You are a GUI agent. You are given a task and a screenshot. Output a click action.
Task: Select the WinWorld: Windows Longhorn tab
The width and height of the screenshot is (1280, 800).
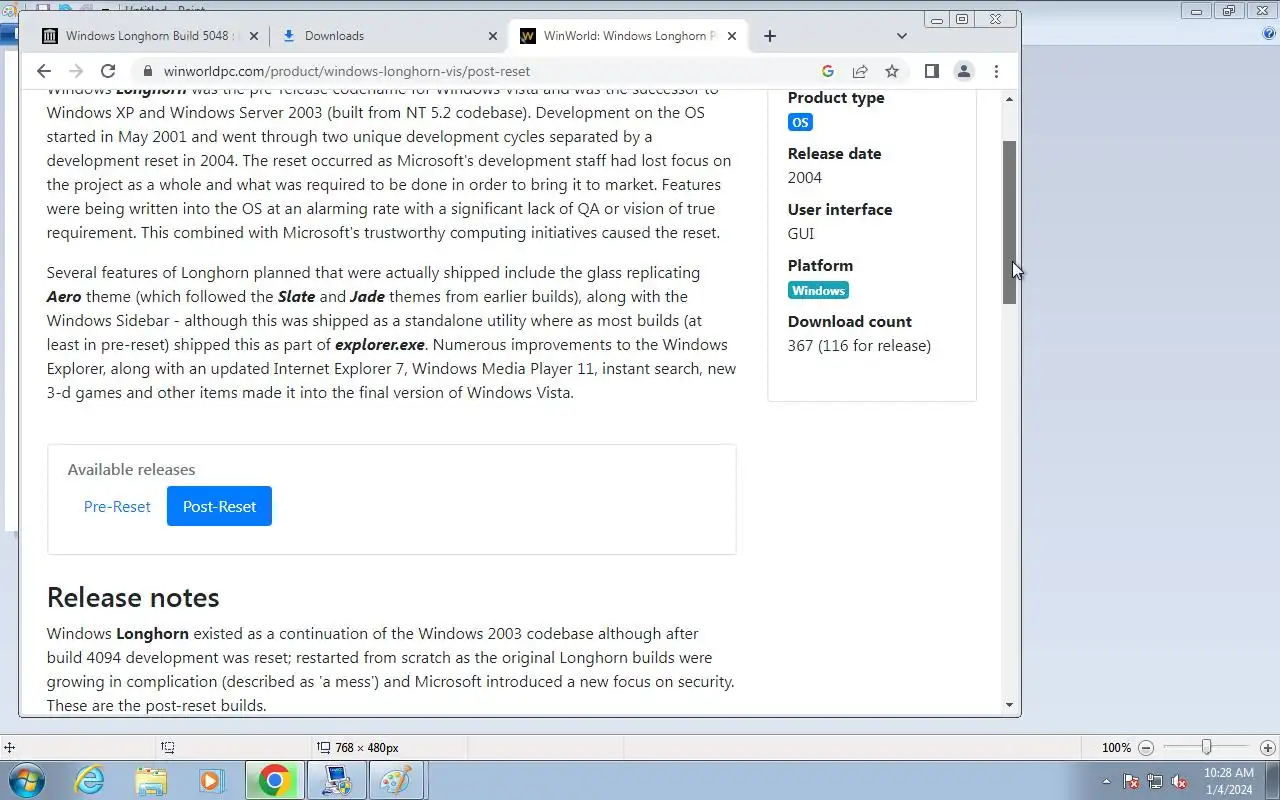pyautogui.click(x=628, y=36)
